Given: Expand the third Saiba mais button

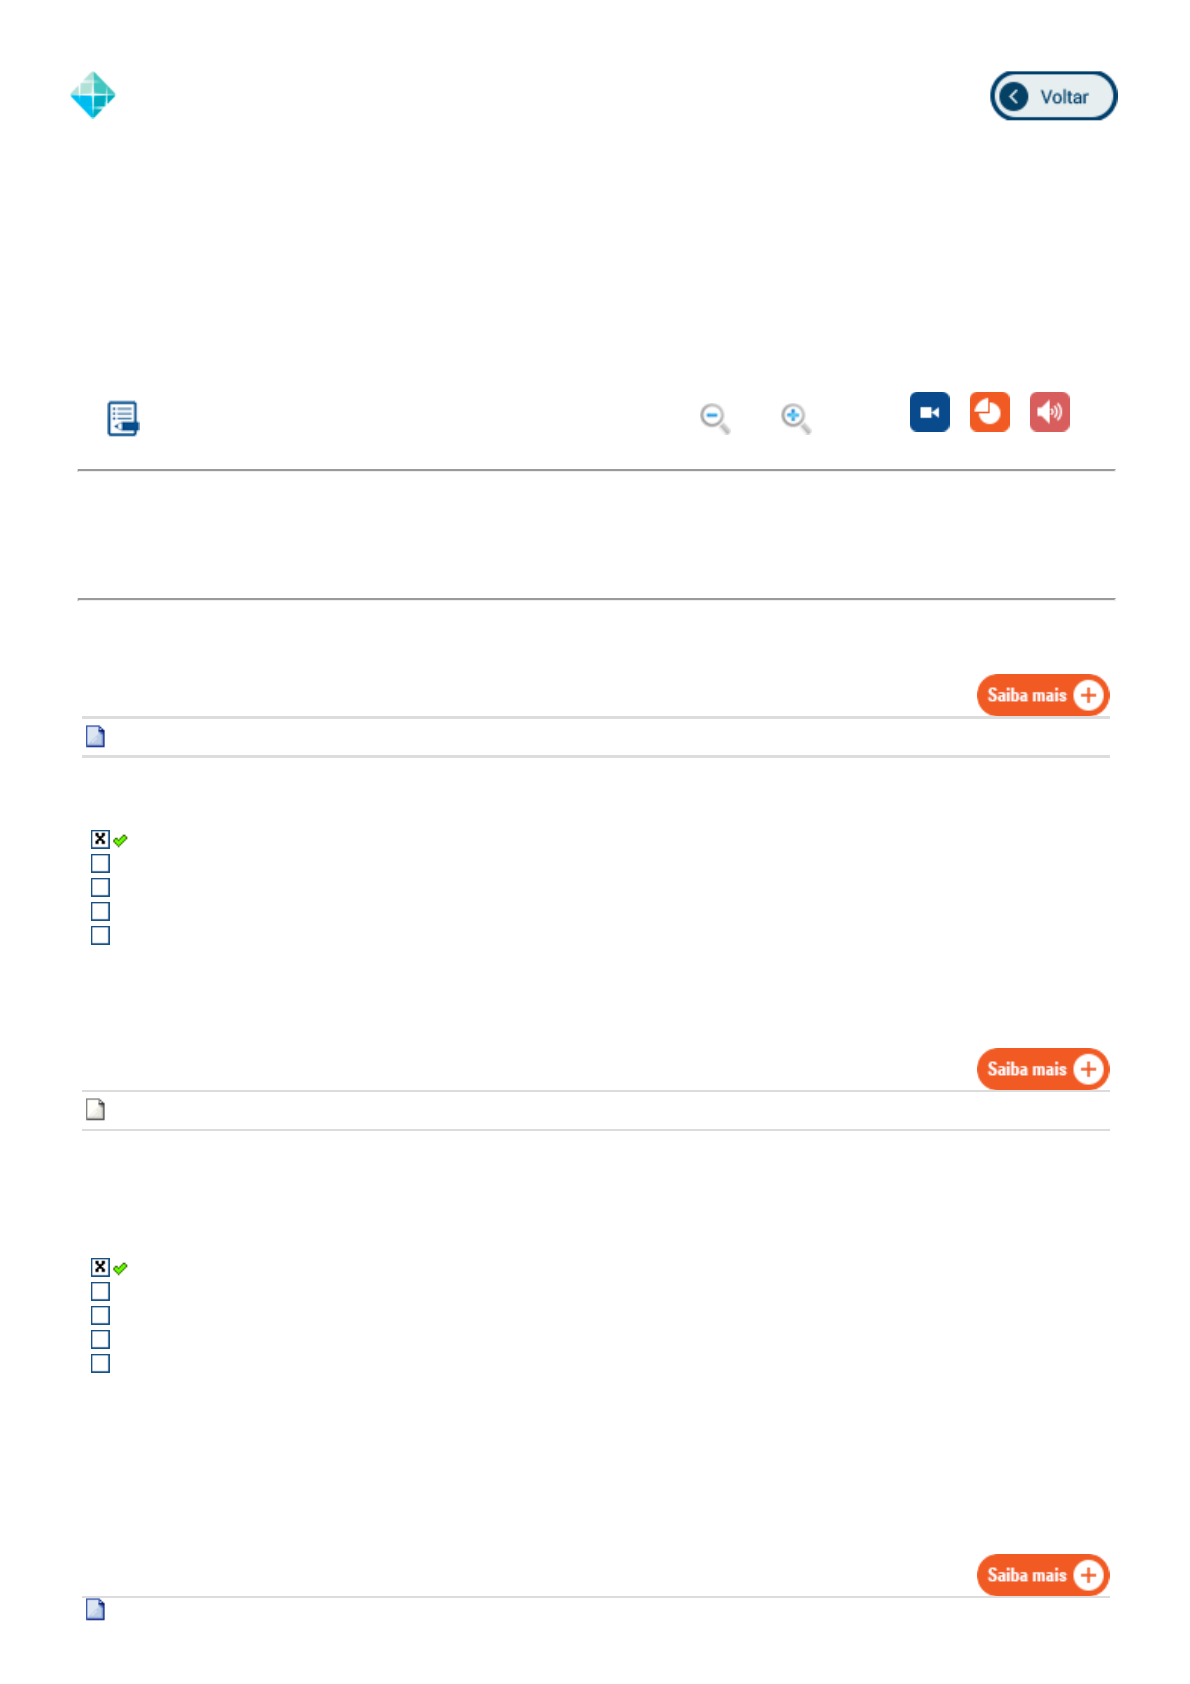Looking at the screenshot, I should pos(1042,1575).
